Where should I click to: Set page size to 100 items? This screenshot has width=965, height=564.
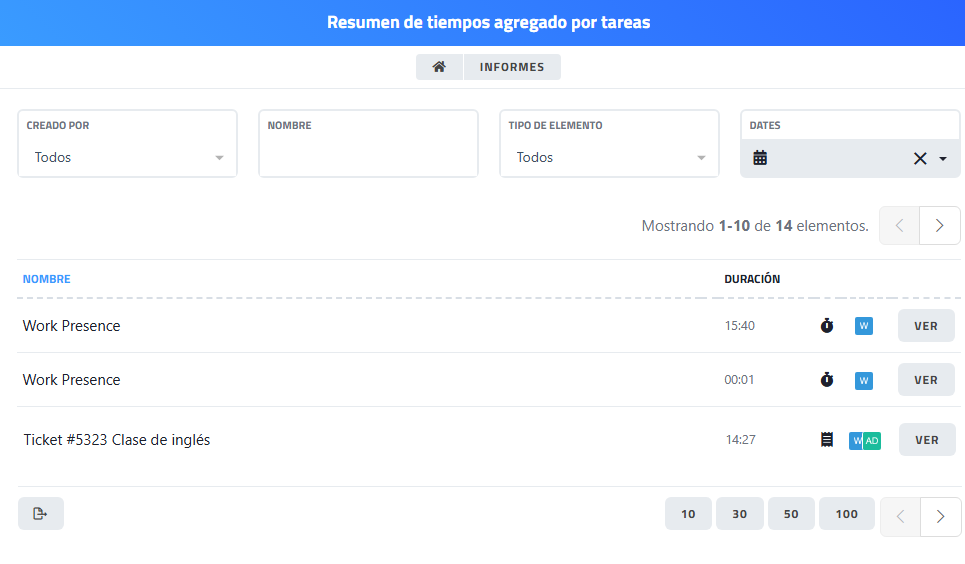pyautogui.click(x=847, y=514)
